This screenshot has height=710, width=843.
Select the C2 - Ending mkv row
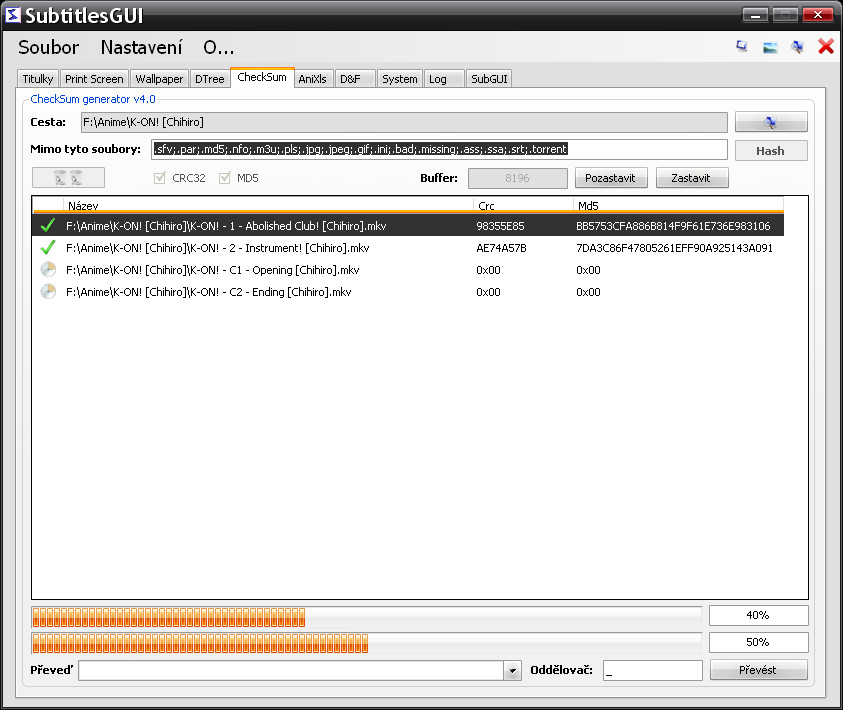[x=408, y=292]
